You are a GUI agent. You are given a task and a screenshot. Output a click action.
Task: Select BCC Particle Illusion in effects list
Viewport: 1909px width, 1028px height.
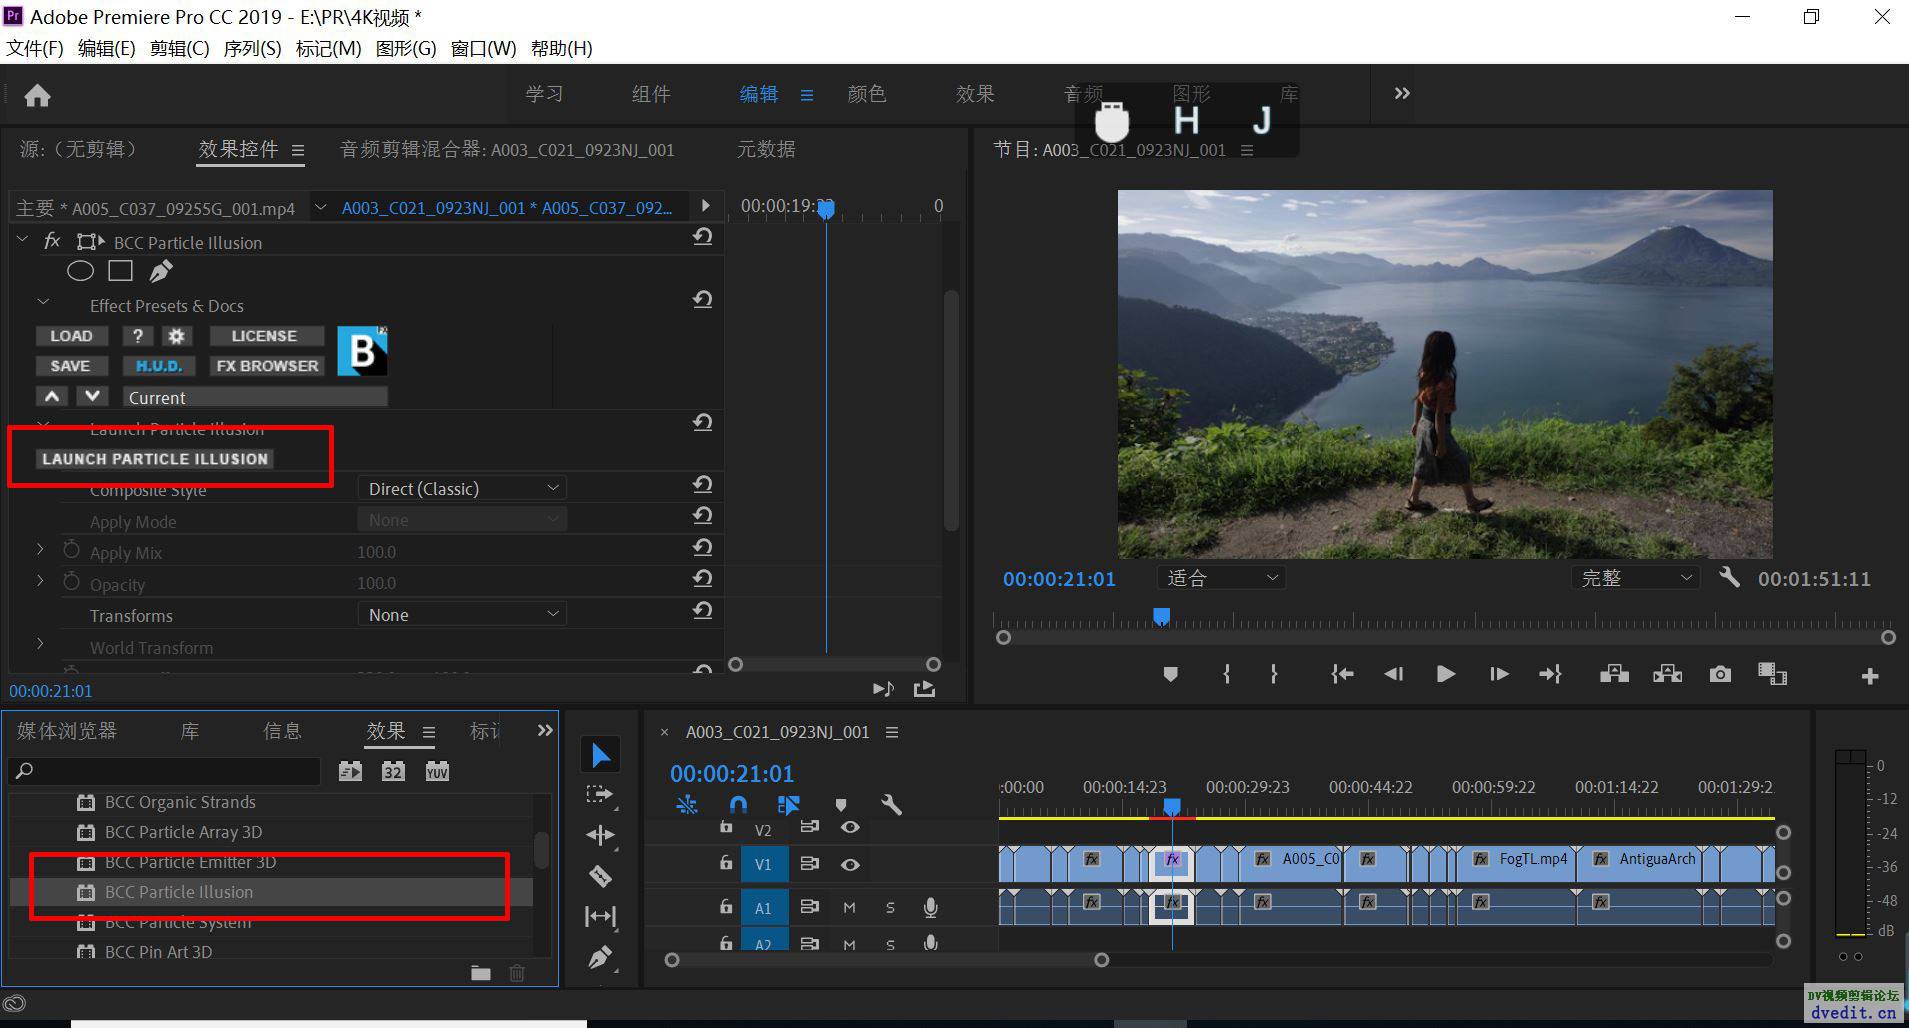click(x=179, y=892)
